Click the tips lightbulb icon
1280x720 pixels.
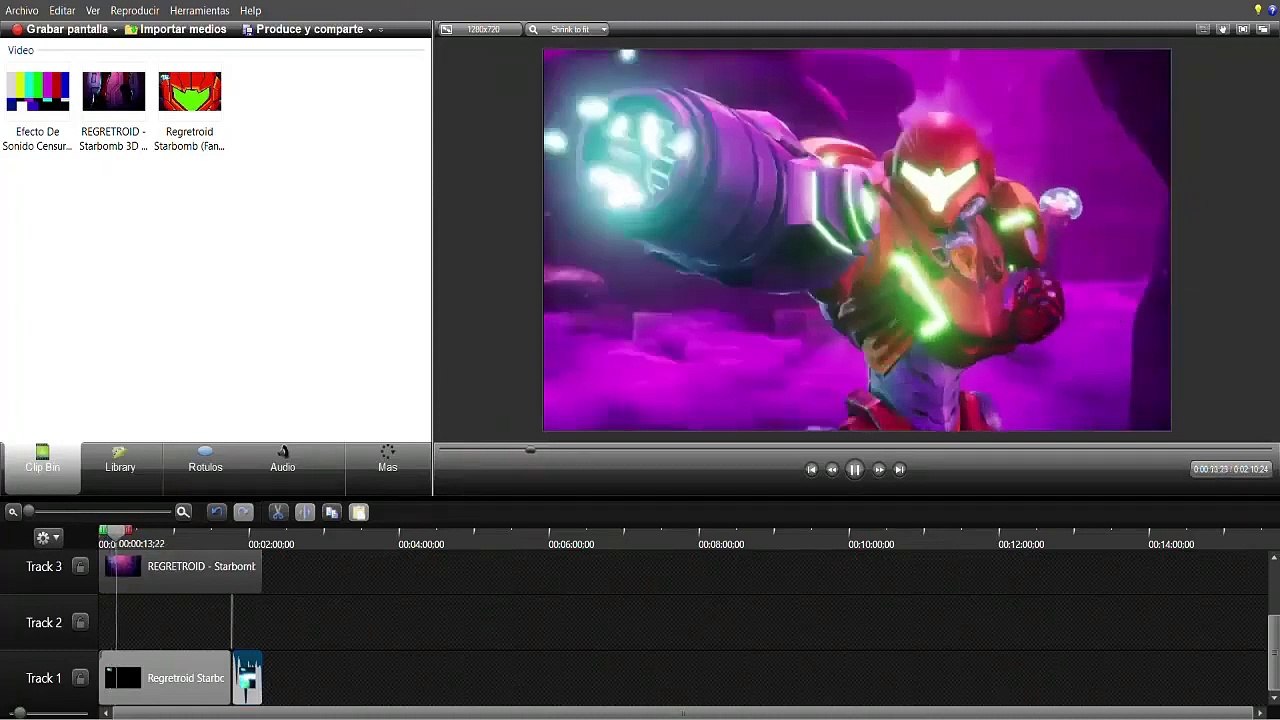pyautogui.click(x=1258, y=10)
